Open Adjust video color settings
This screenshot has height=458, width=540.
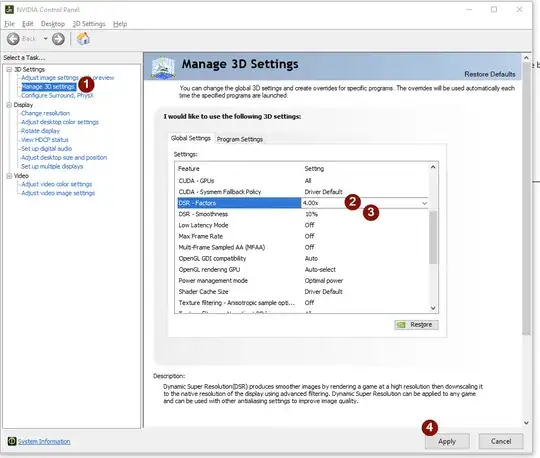[56, 184]
